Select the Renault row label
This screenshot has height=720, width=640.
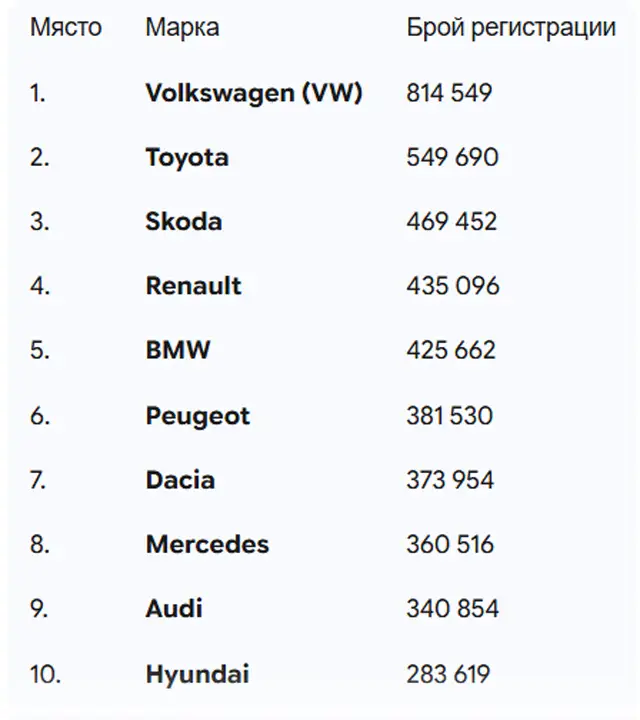tap(194, 286)
